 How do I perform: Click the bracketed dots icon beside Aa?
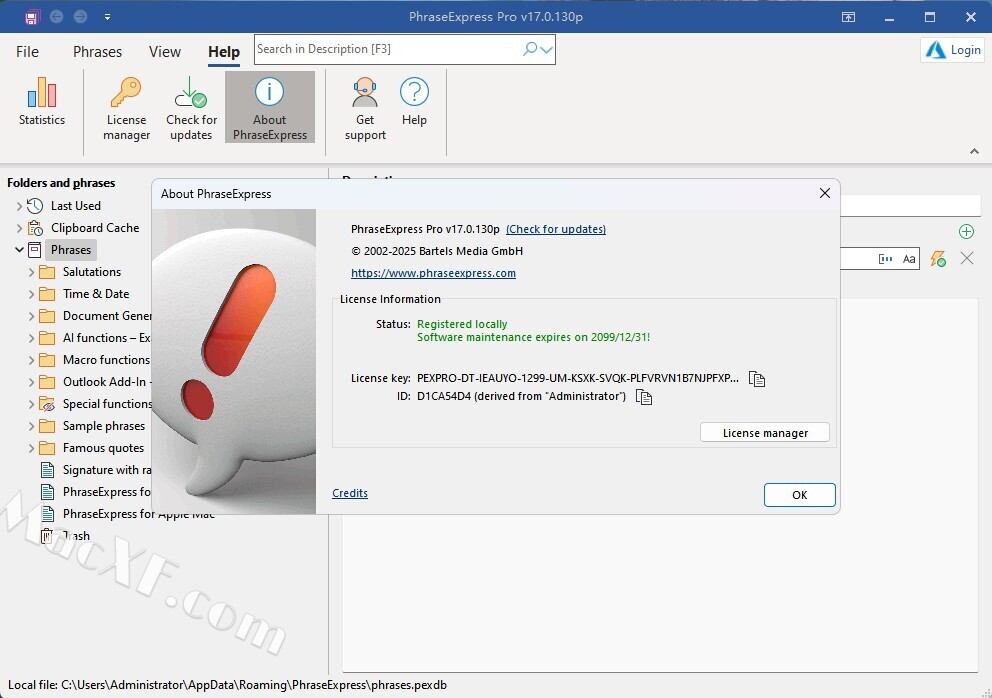885,259
